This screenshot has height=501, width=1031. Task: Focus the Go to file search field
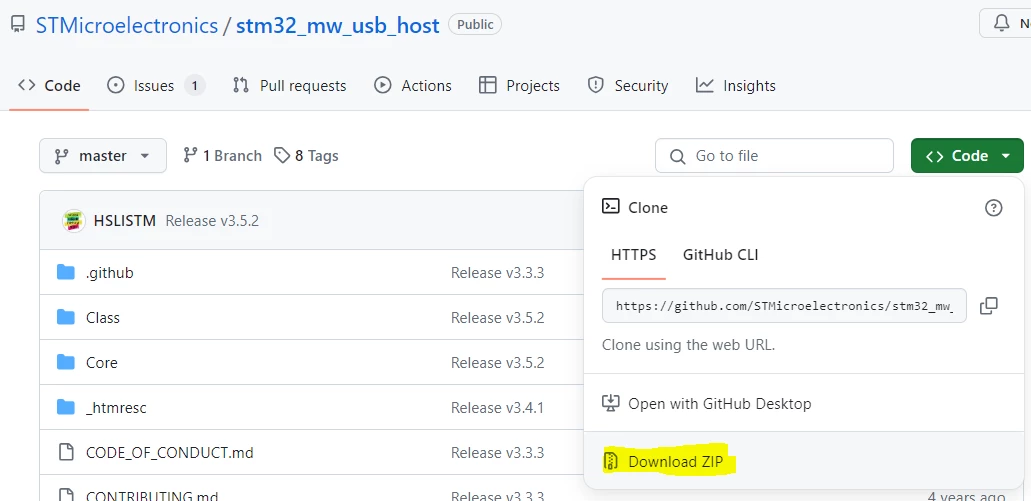[x=774, y=156]
